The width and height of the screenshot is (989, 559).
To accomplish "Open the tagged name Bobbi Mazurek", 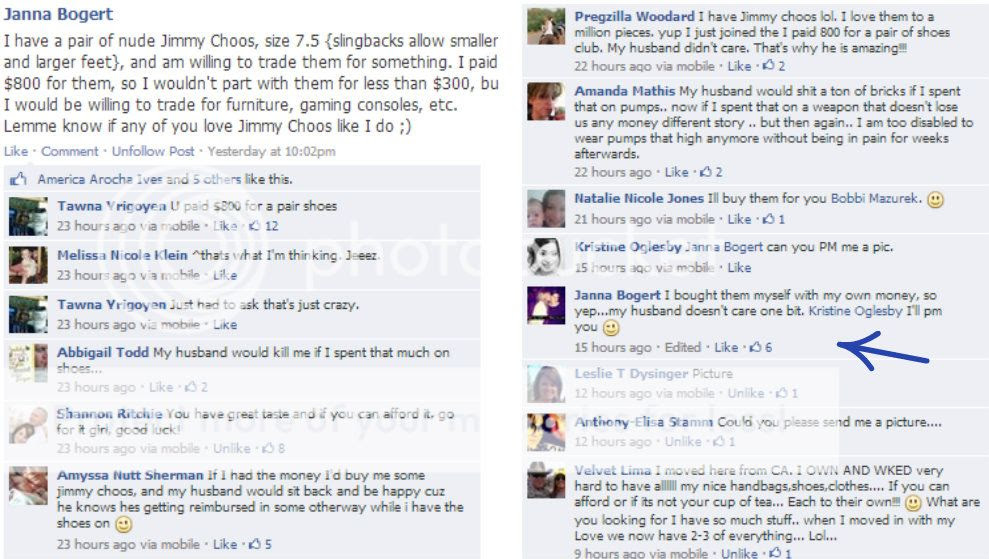I will tap(874, 198).
